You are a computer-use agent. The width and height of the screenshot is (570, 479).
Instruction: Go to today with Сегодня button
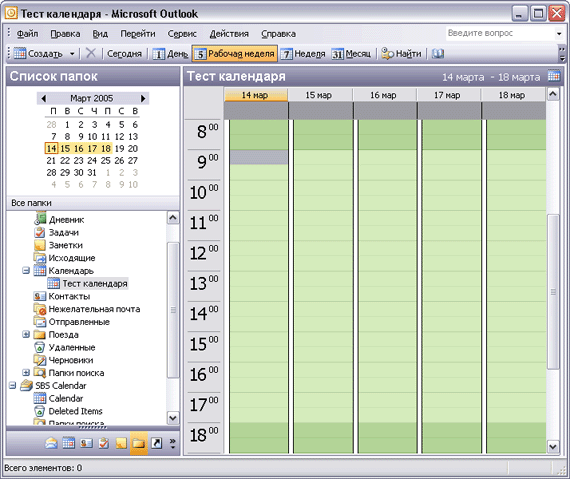[x=124, y=54]
